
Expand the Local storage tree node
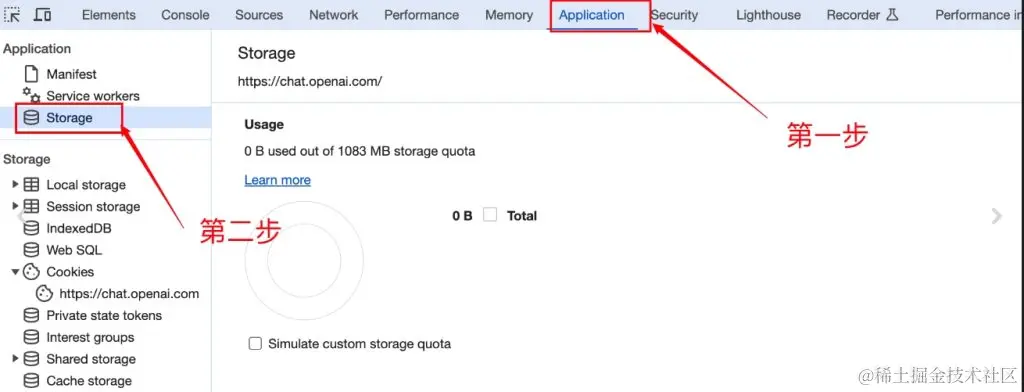[x=16, y=184]
